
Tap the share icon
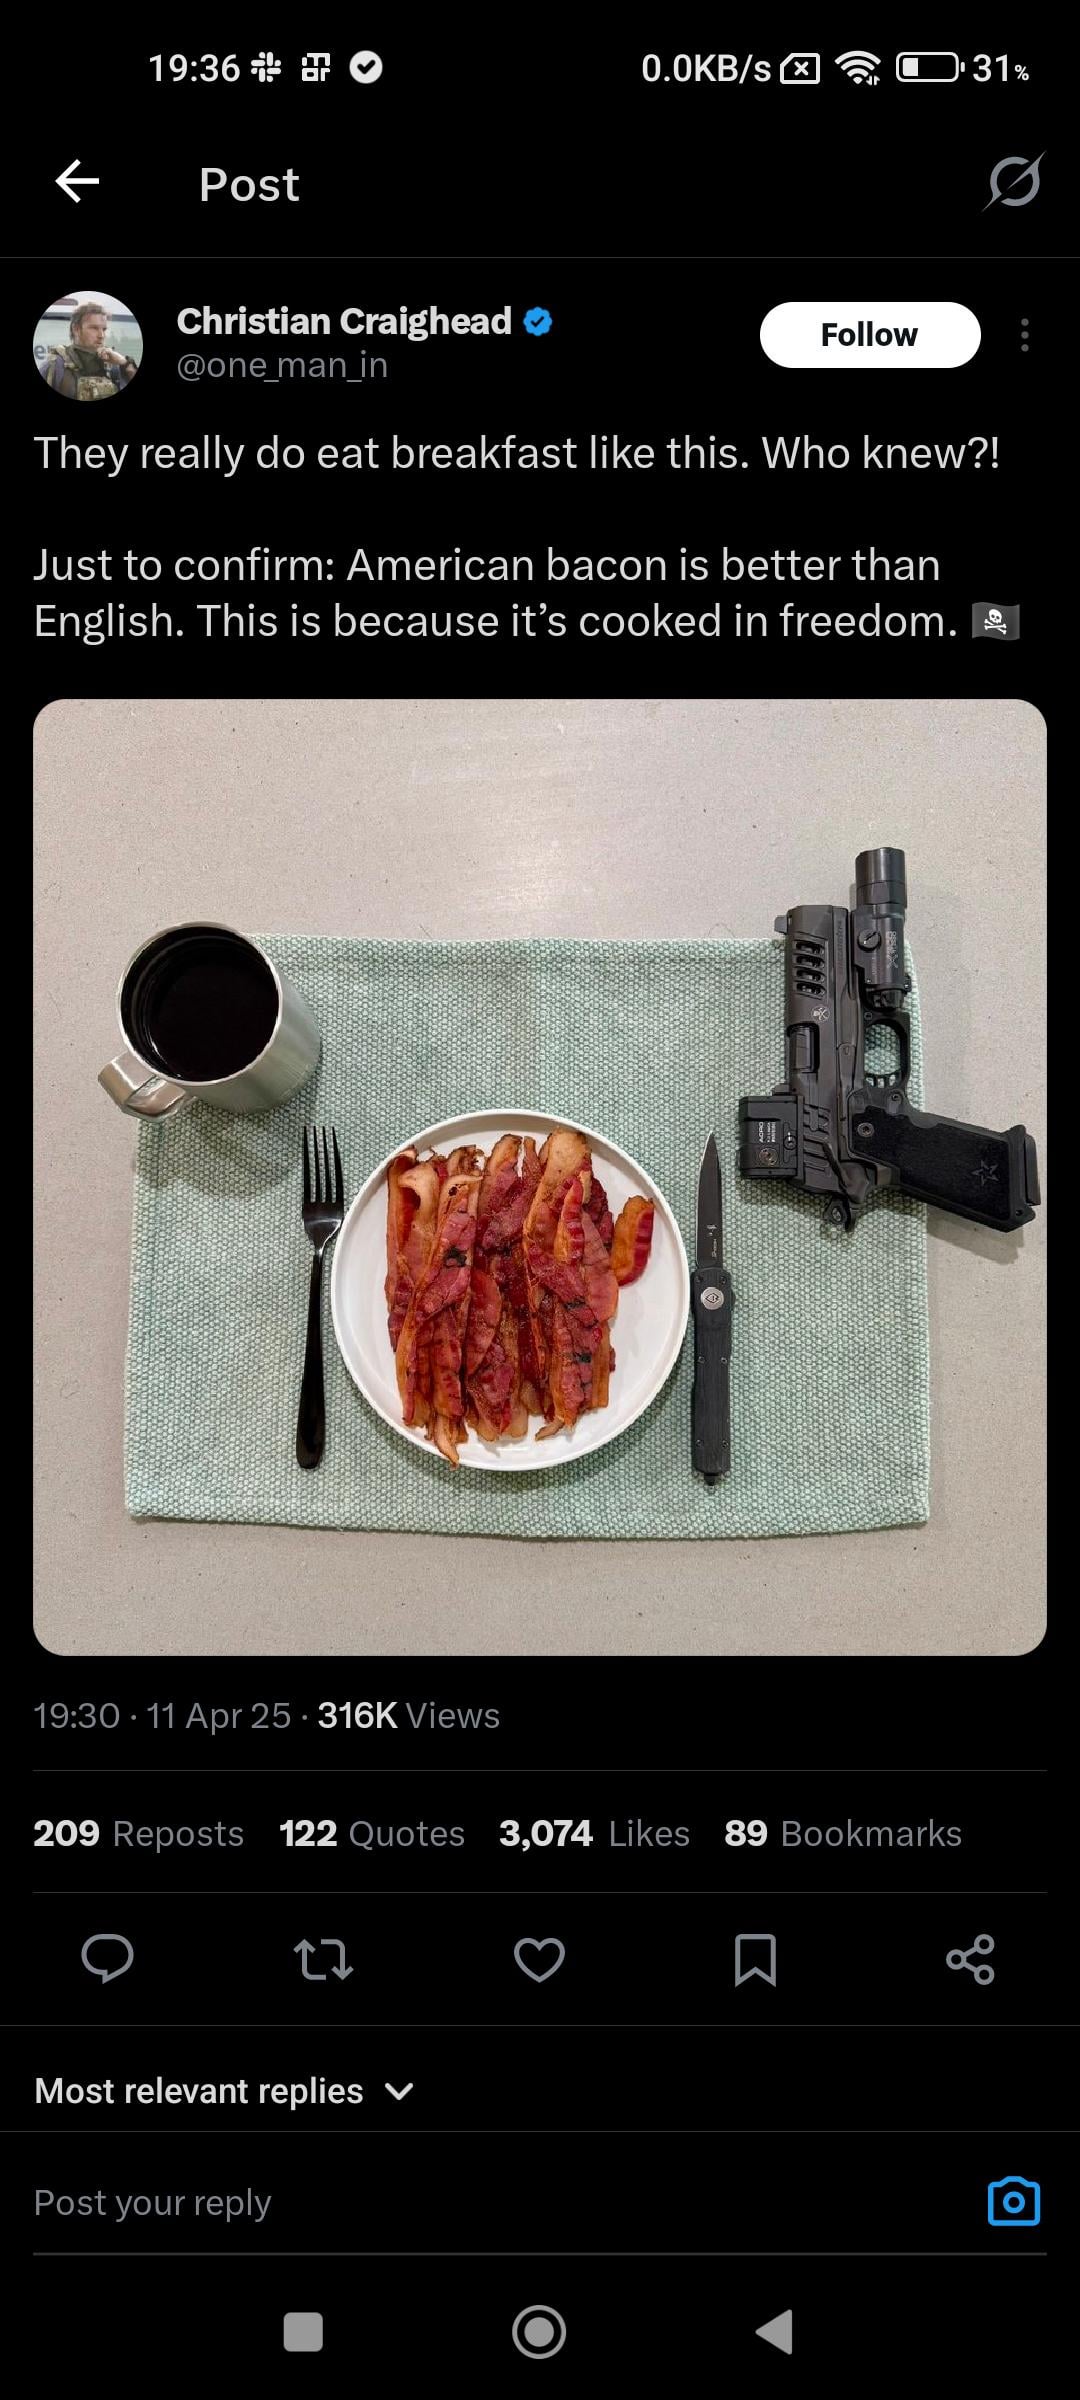971,1959
